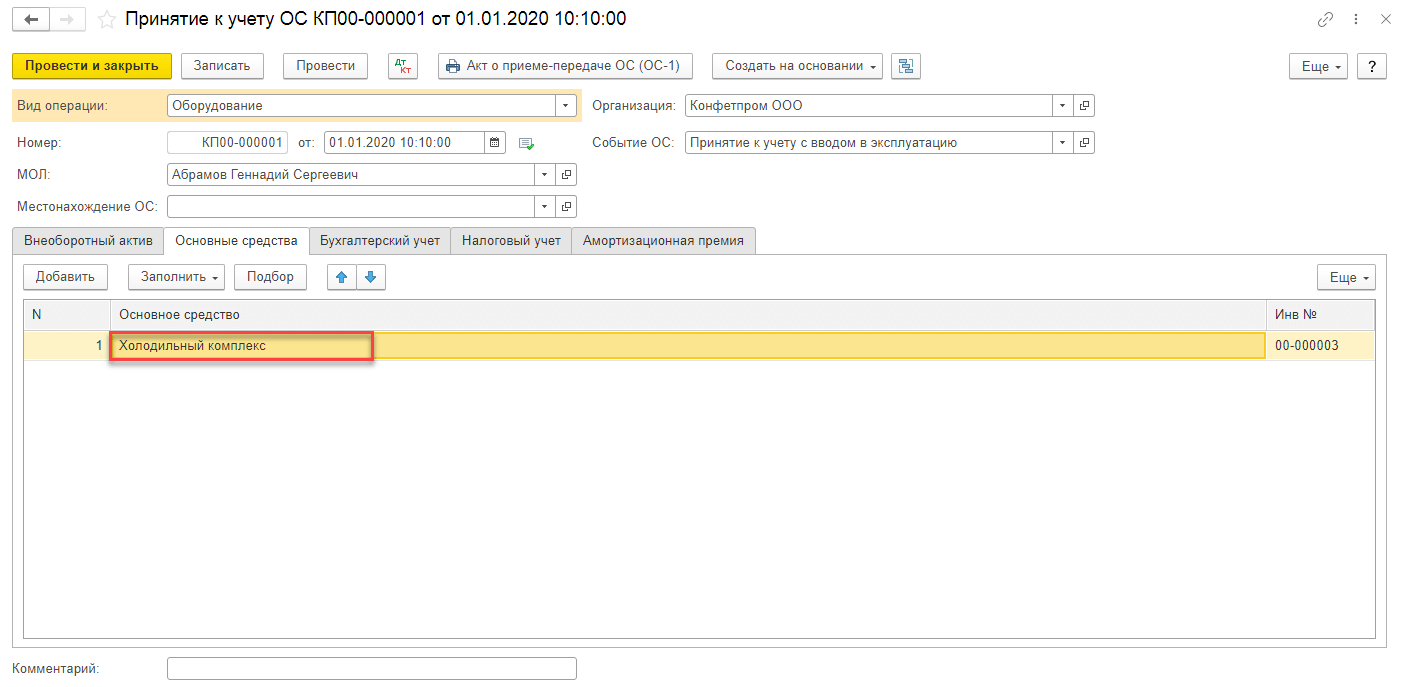Open calendar picker for document date

(495, 143)
